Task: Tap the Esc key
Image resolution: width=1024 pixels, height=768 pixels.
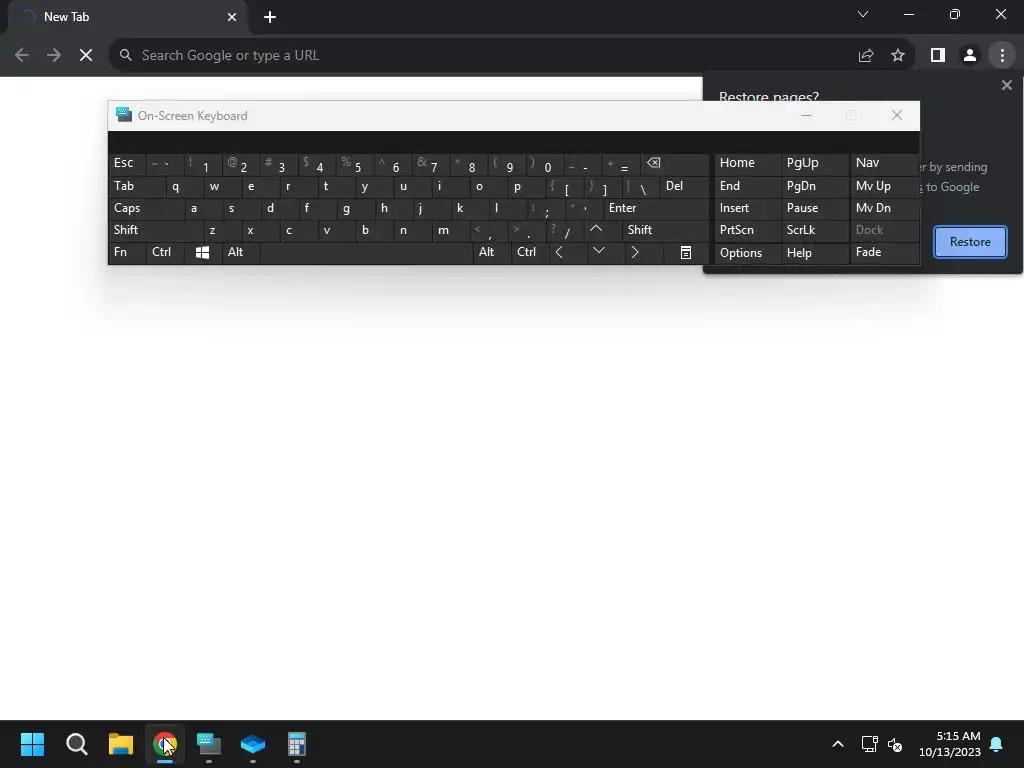Action: [x=127, y=163]
